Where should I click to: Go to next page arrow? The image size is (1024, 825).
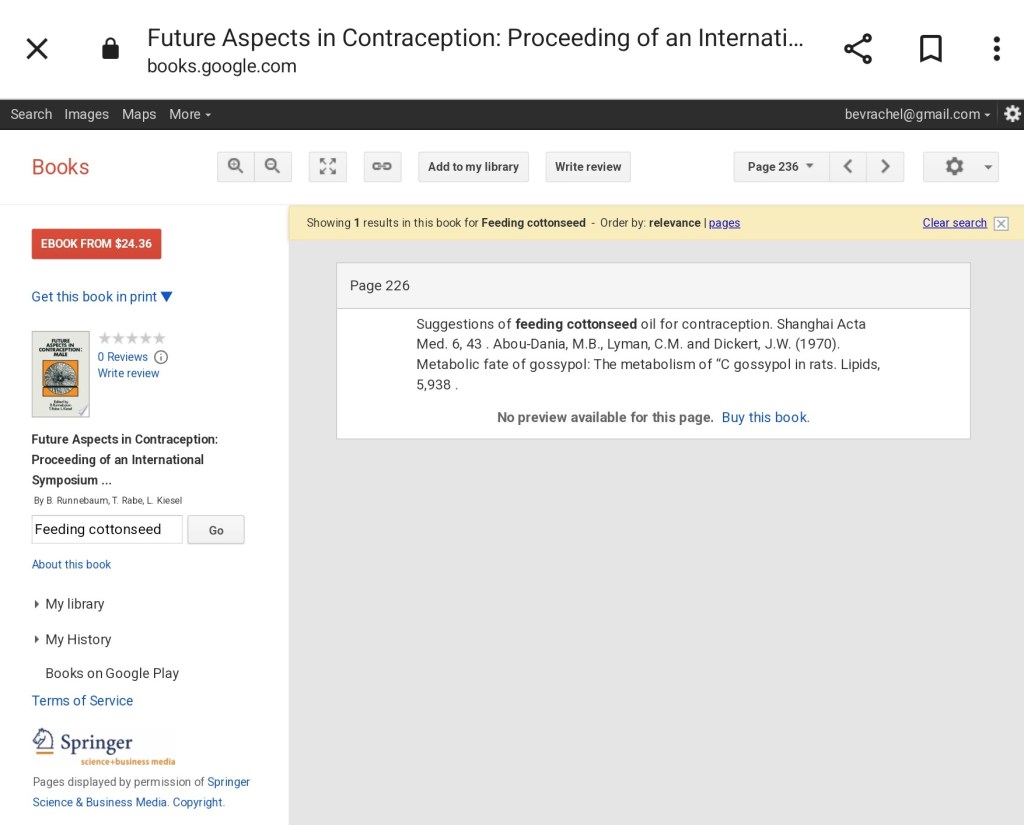pos(885,167)
